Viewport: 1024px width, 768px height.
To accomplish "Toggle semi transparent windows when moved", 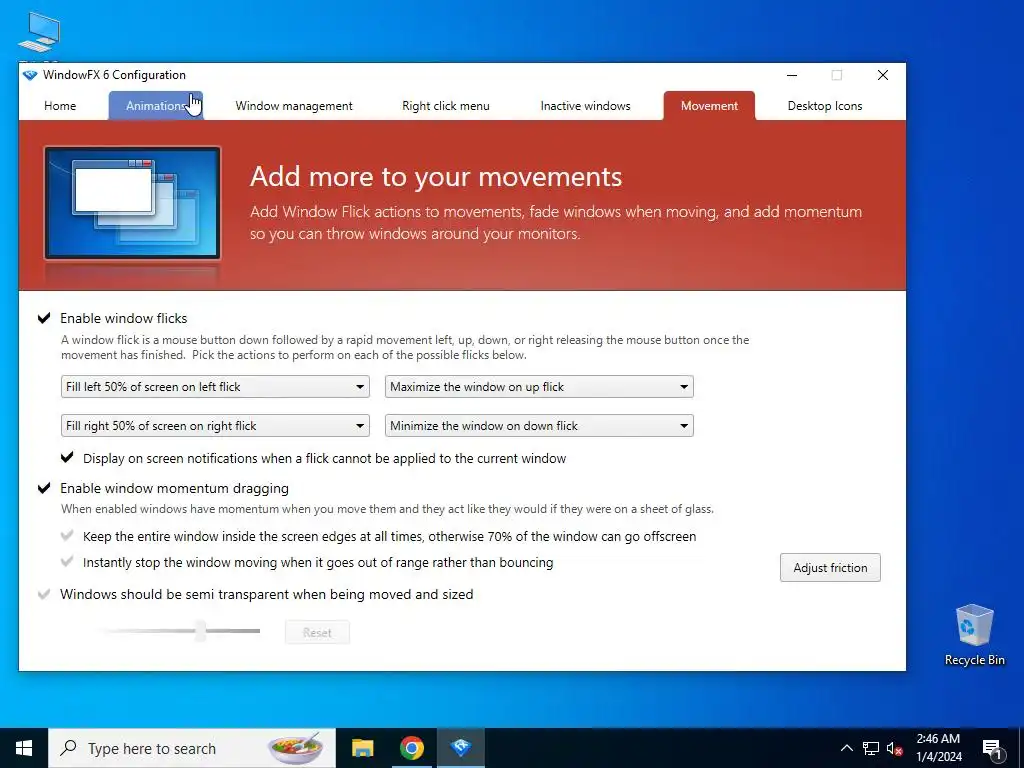I will click(44, 594).
